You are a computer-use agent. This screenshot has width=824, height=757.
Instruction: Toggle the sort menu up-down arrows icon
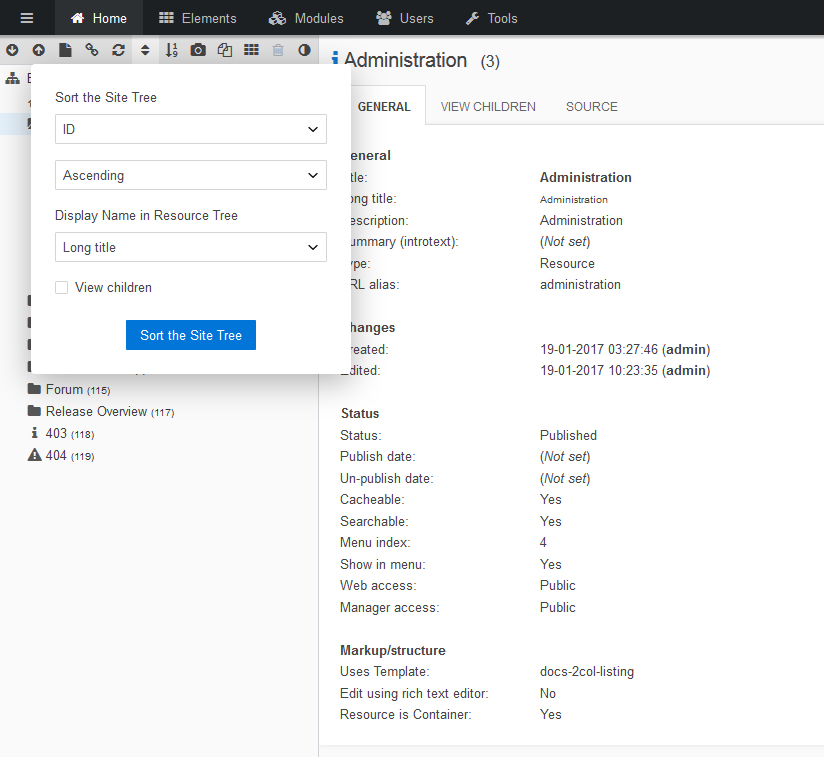click(145, 50)
